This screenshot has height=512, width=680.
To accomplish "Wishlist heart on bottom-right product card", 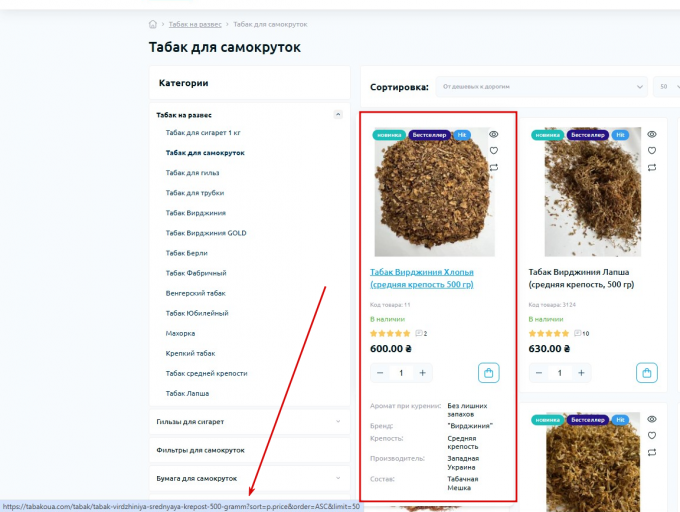I will [x=652, y=435].
